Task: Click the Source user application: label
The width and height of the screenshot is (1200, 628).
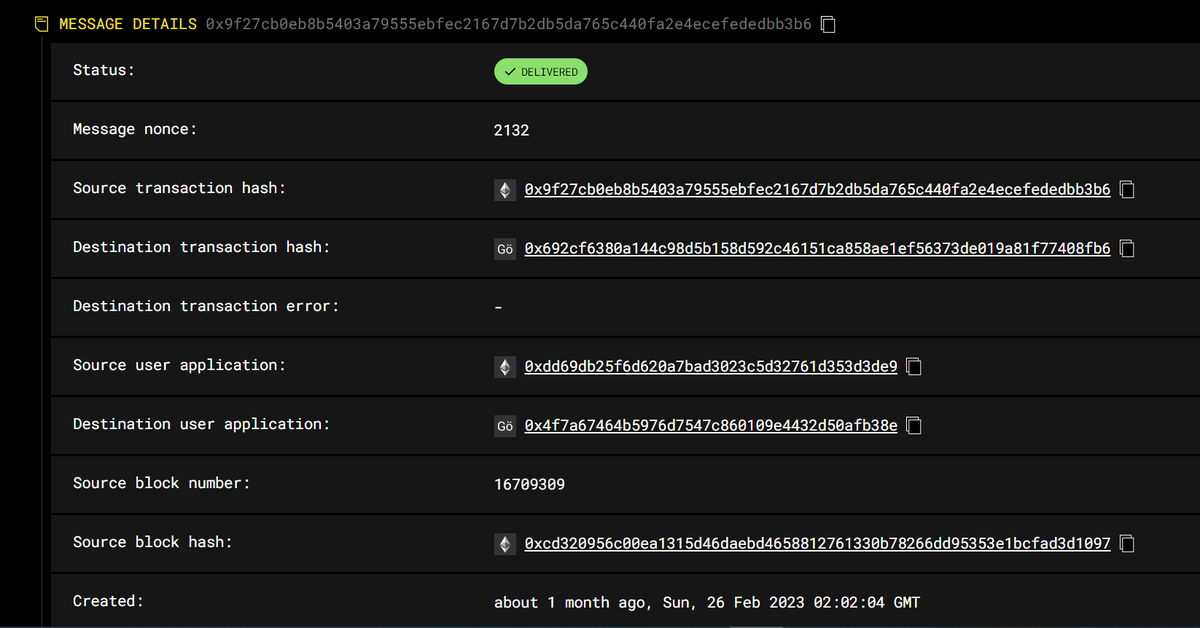Action: pyautogui.click(x=179, y=365)
